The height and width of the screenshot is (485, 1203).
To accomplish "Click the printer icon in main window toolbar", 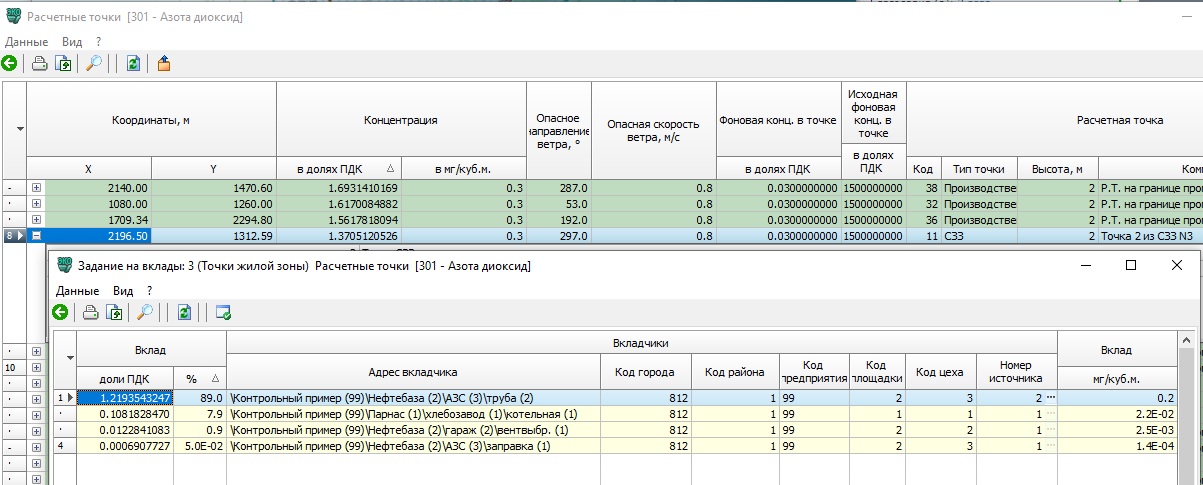I will tap(40, 64).
